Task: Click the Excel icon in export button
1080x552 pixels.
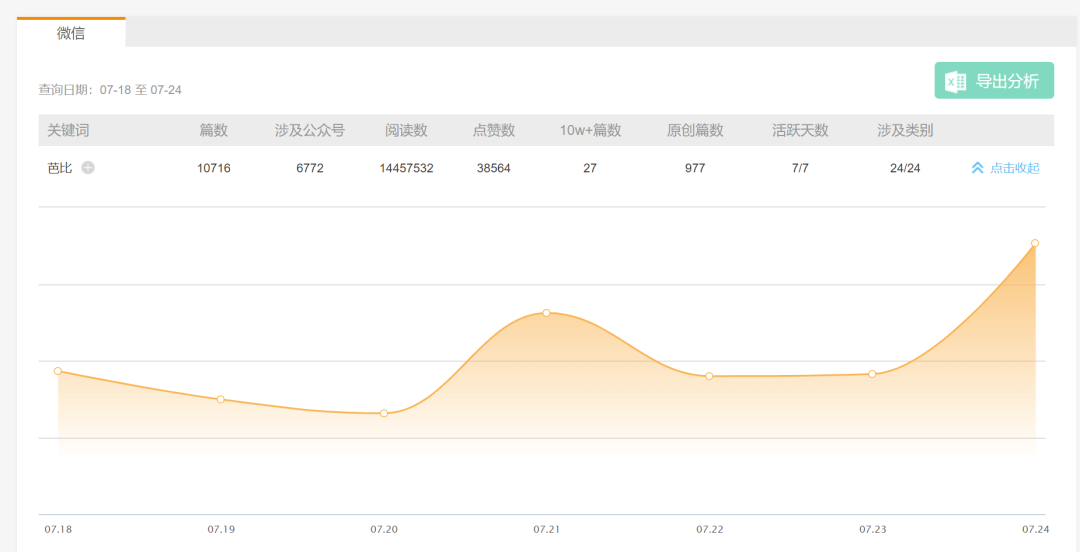Action: (x=956, y=82)
